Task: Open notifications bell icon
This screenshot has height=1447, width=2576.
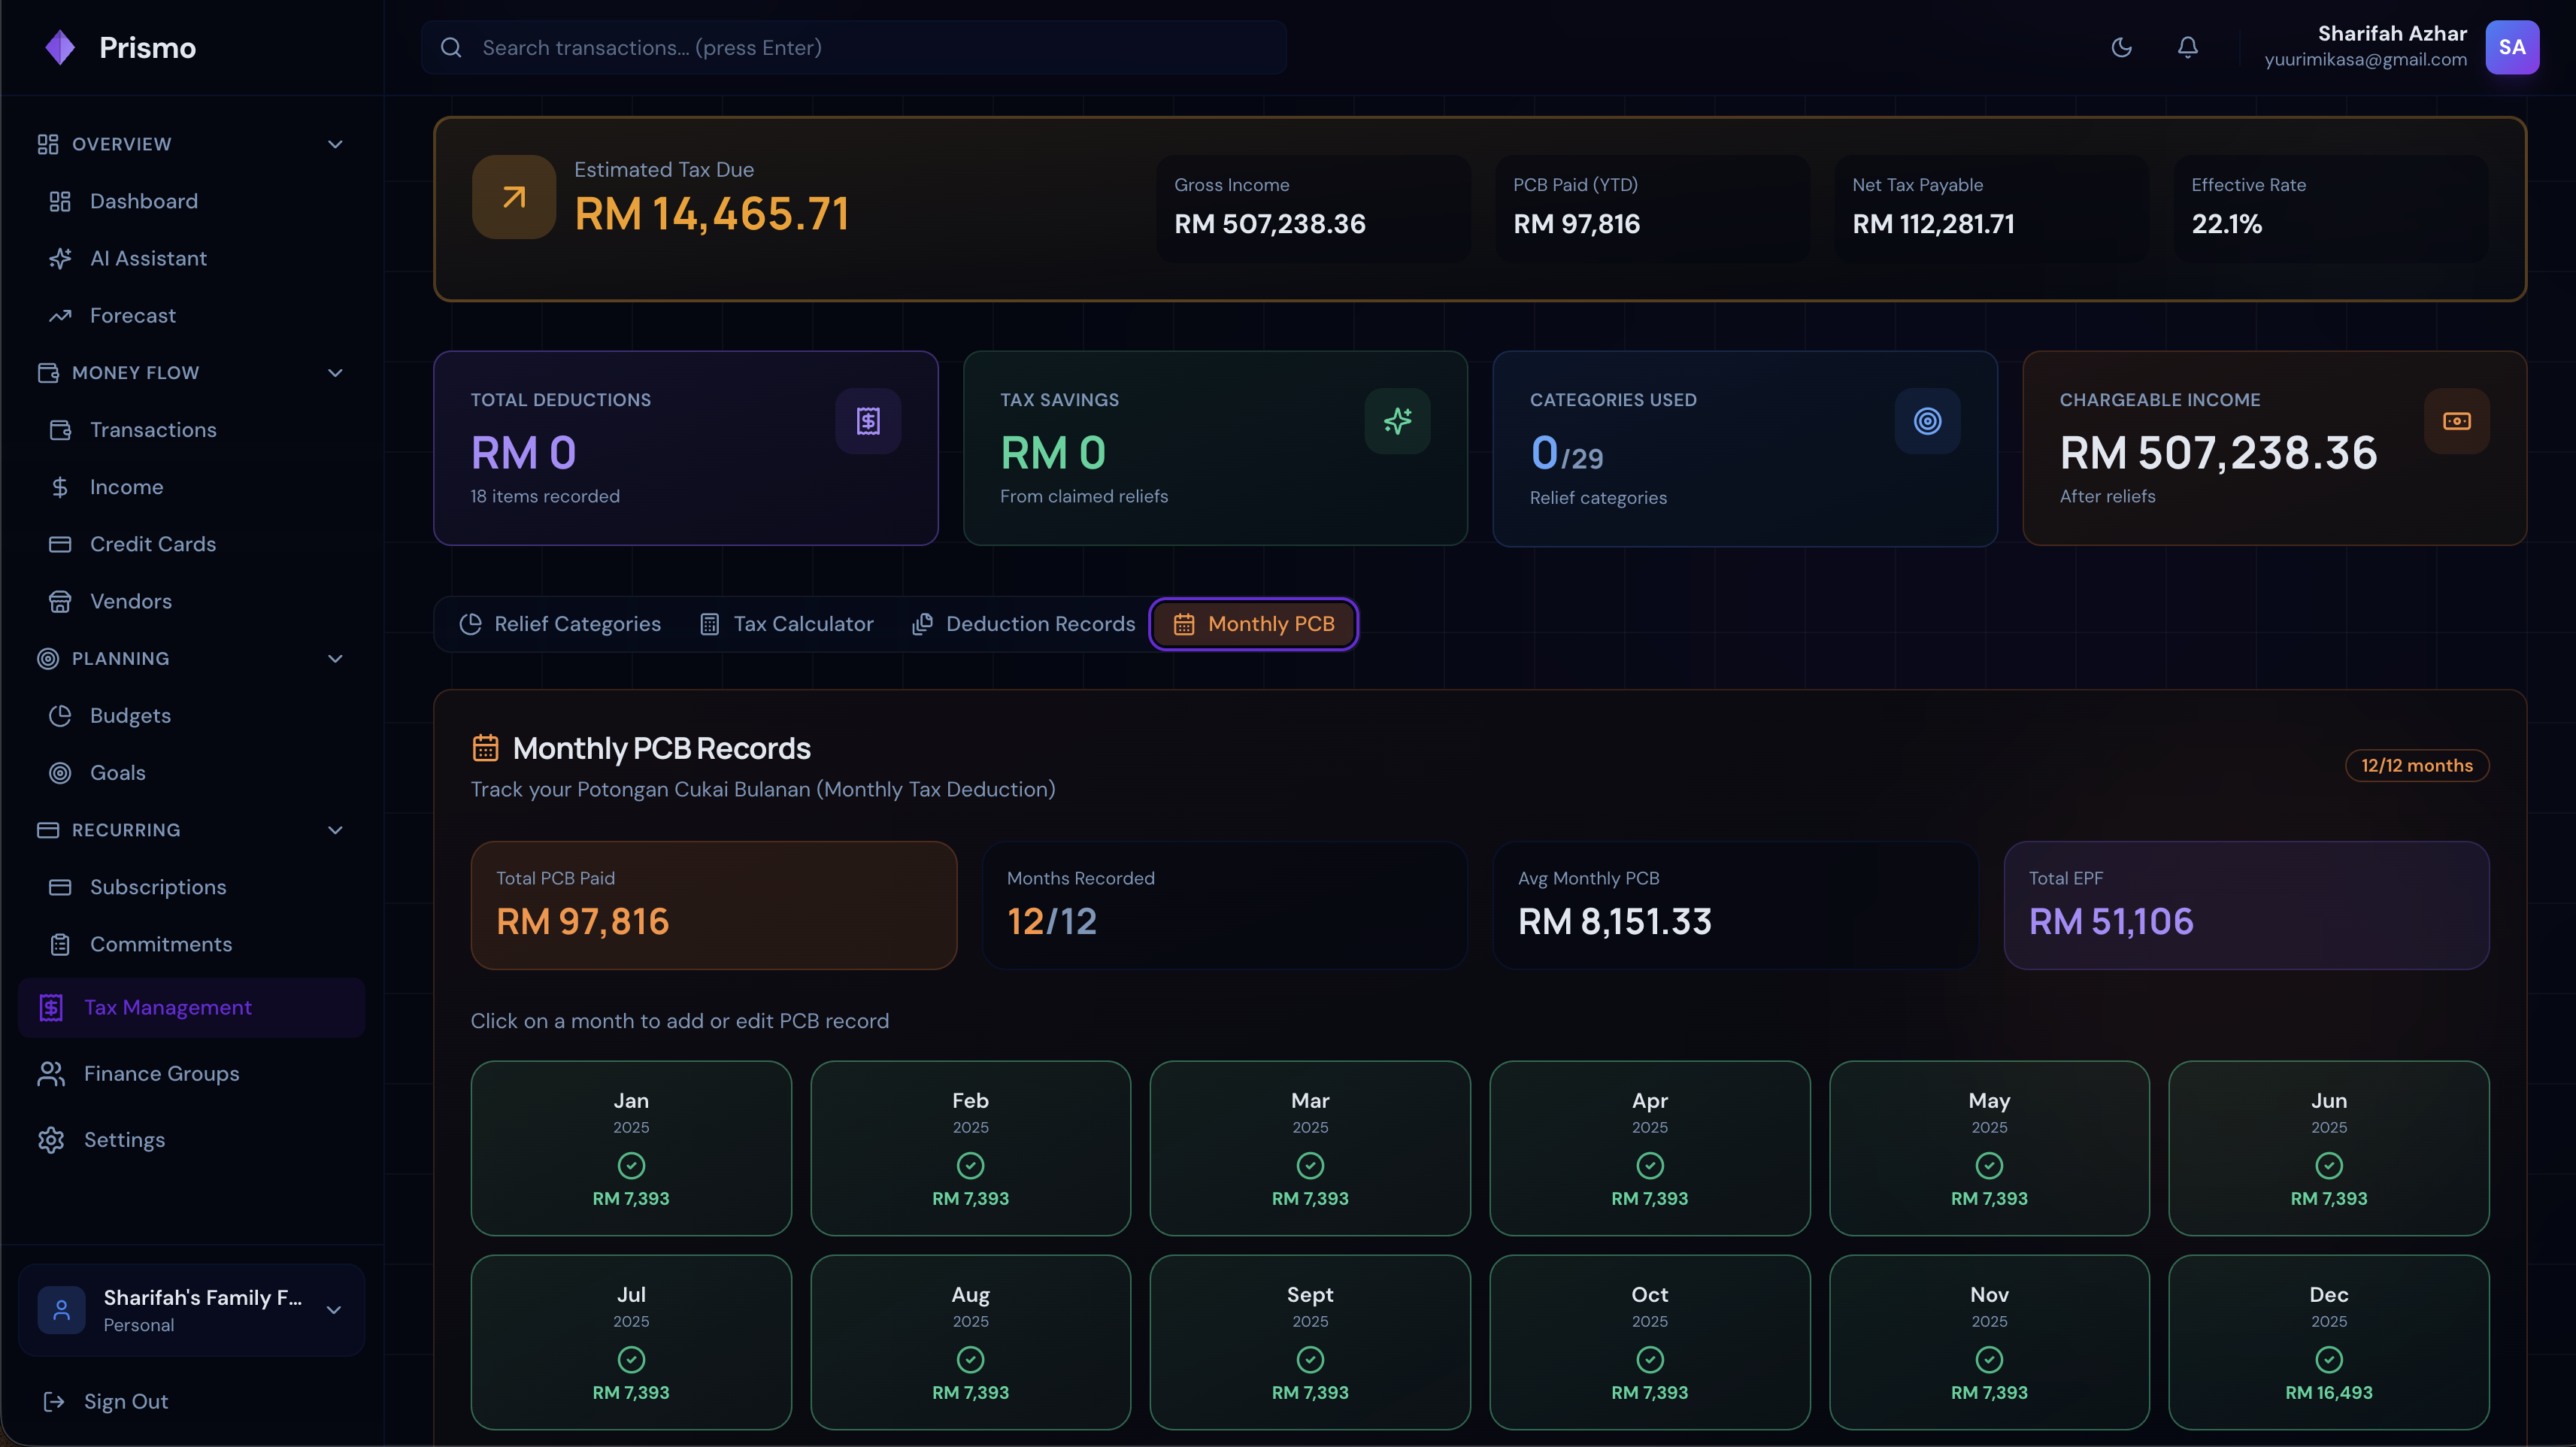Action: [2187, 47]
